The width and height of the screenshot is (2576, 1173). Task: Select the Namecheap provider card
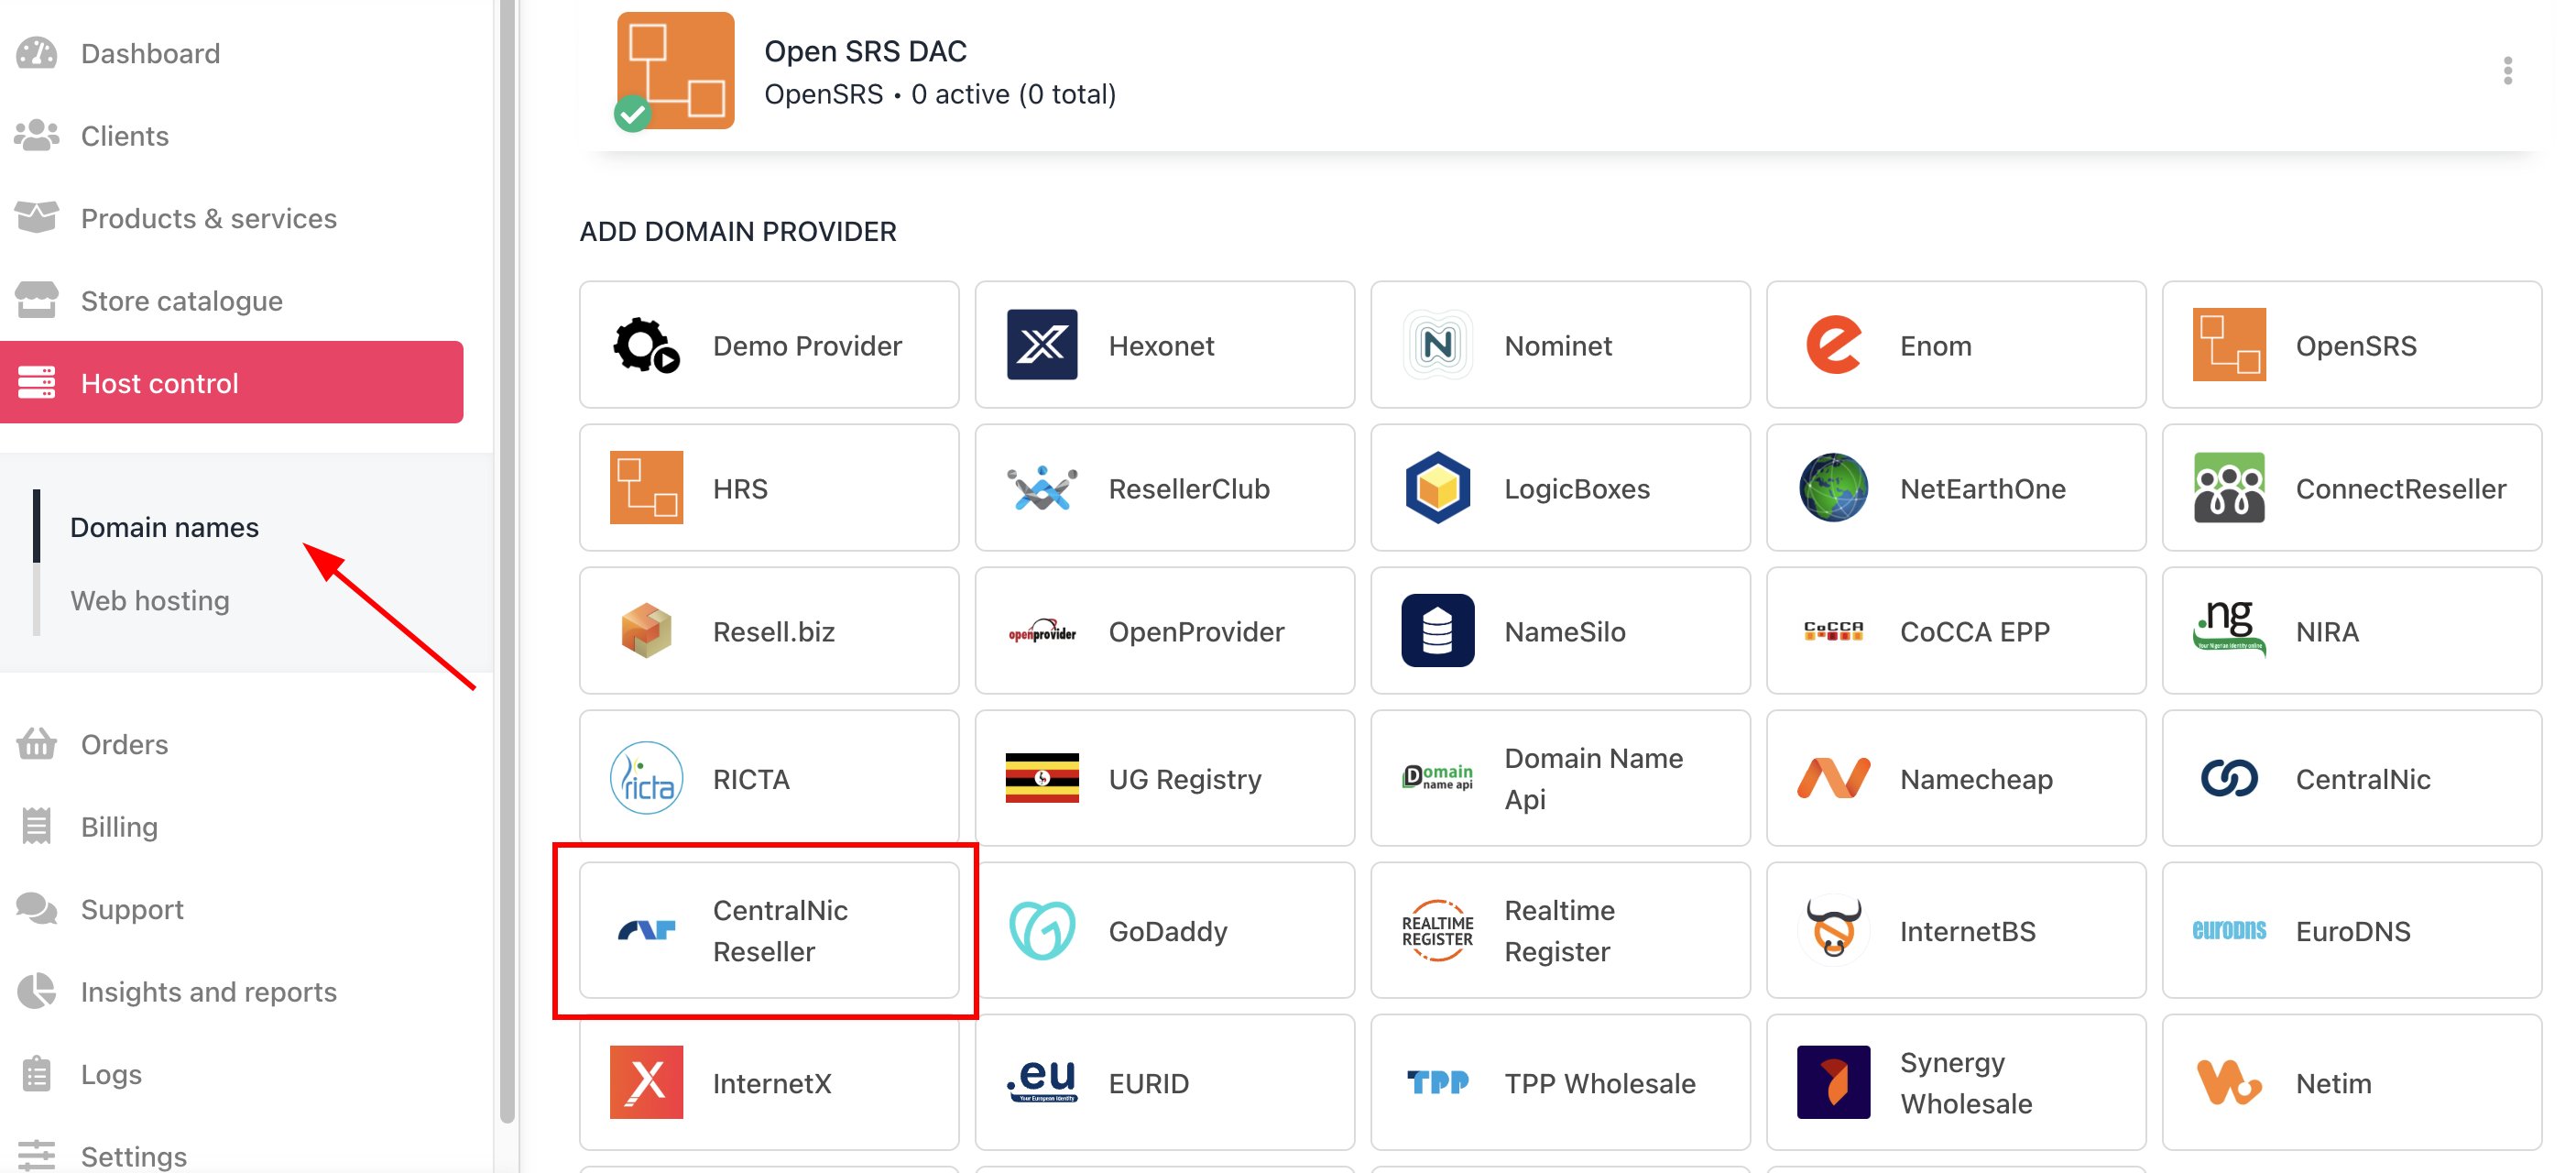(1955, 779)
